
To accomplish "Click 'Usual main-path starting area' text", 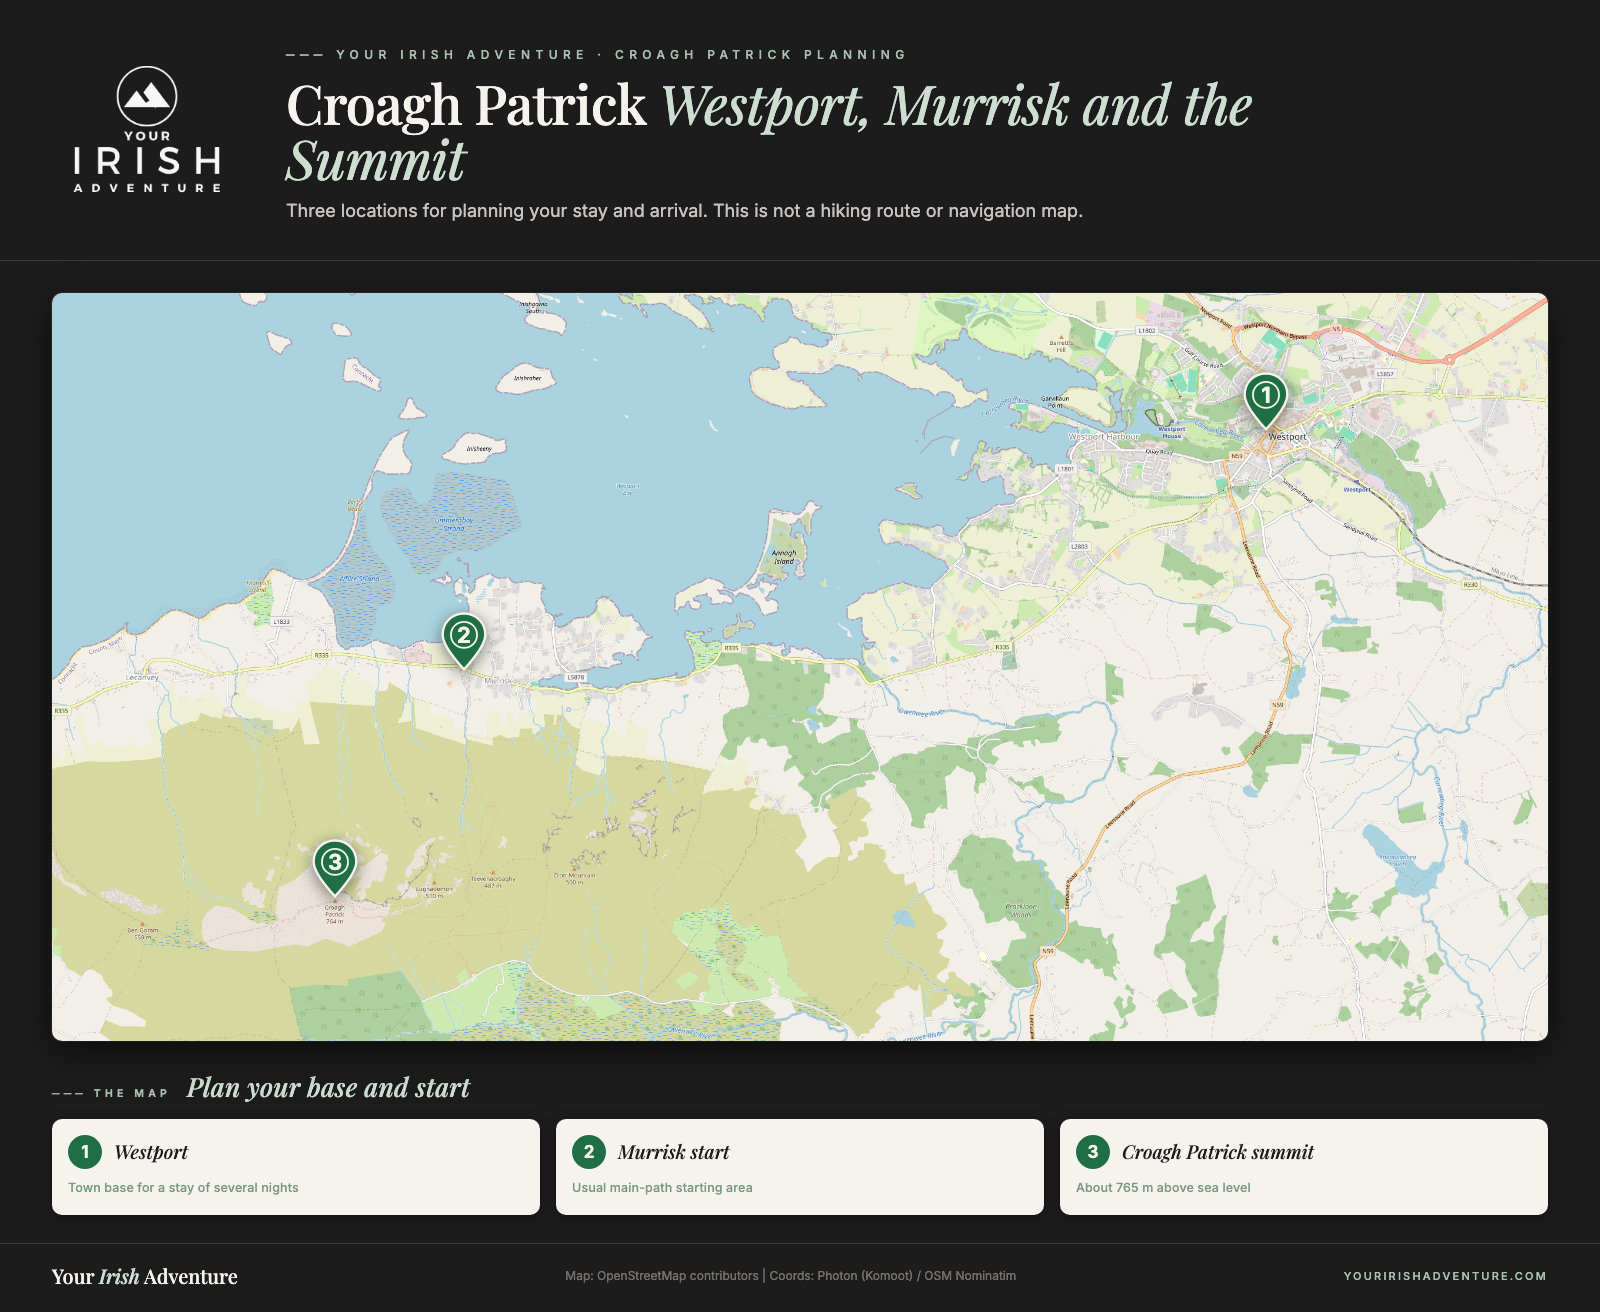I will click(x=662, y=1188).
